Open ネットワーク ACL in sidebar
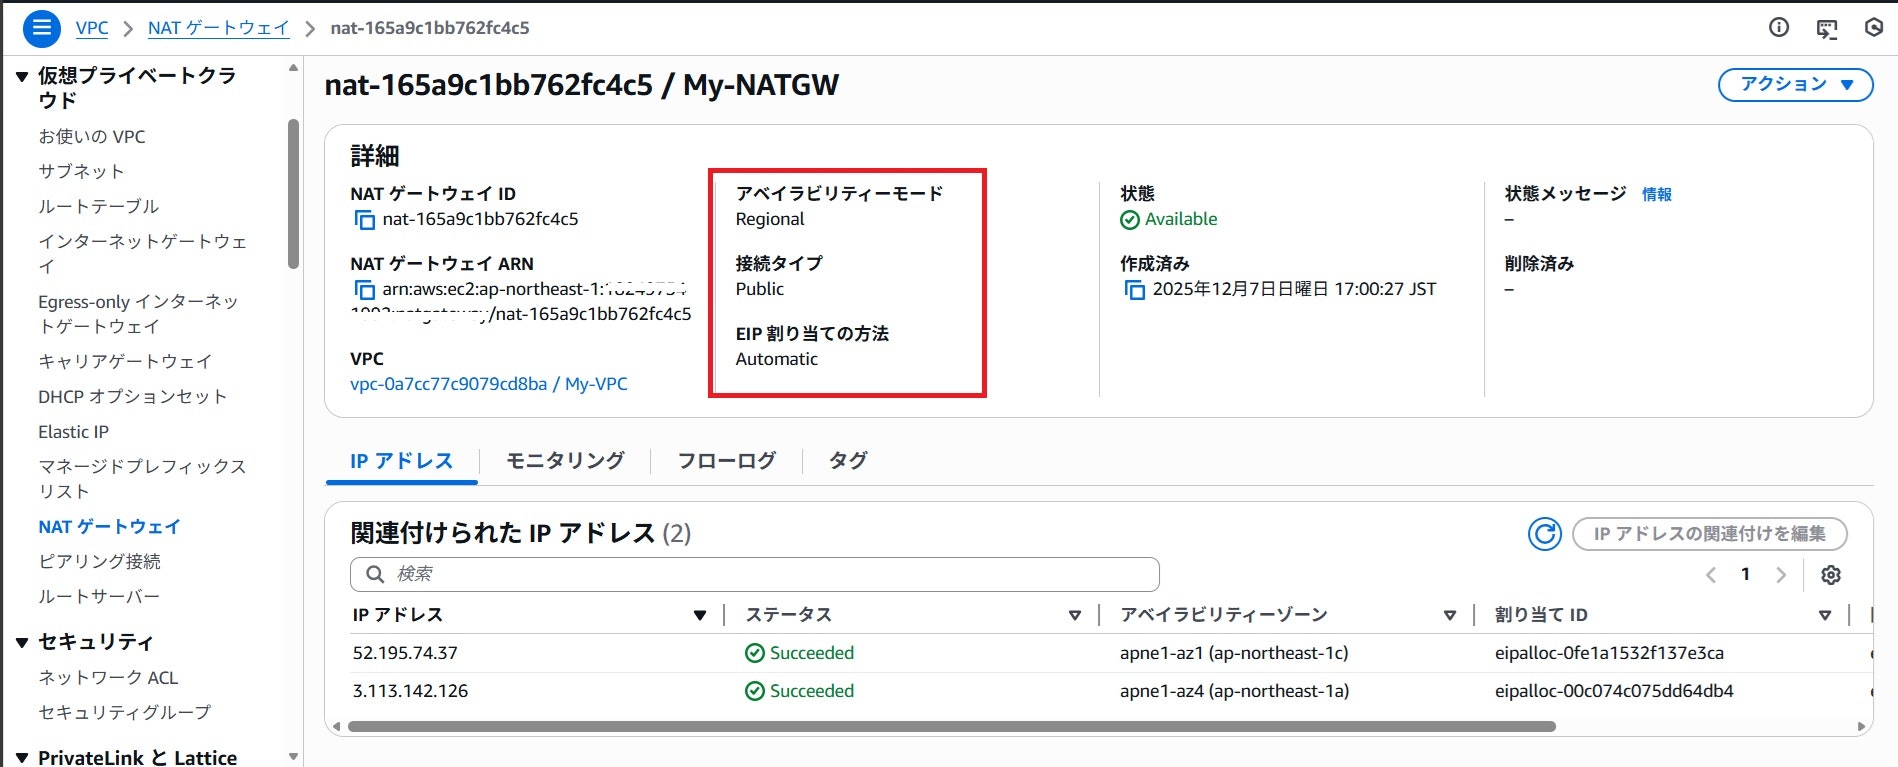This screenshot has height=767, width=1898. [x=108, y=678]
